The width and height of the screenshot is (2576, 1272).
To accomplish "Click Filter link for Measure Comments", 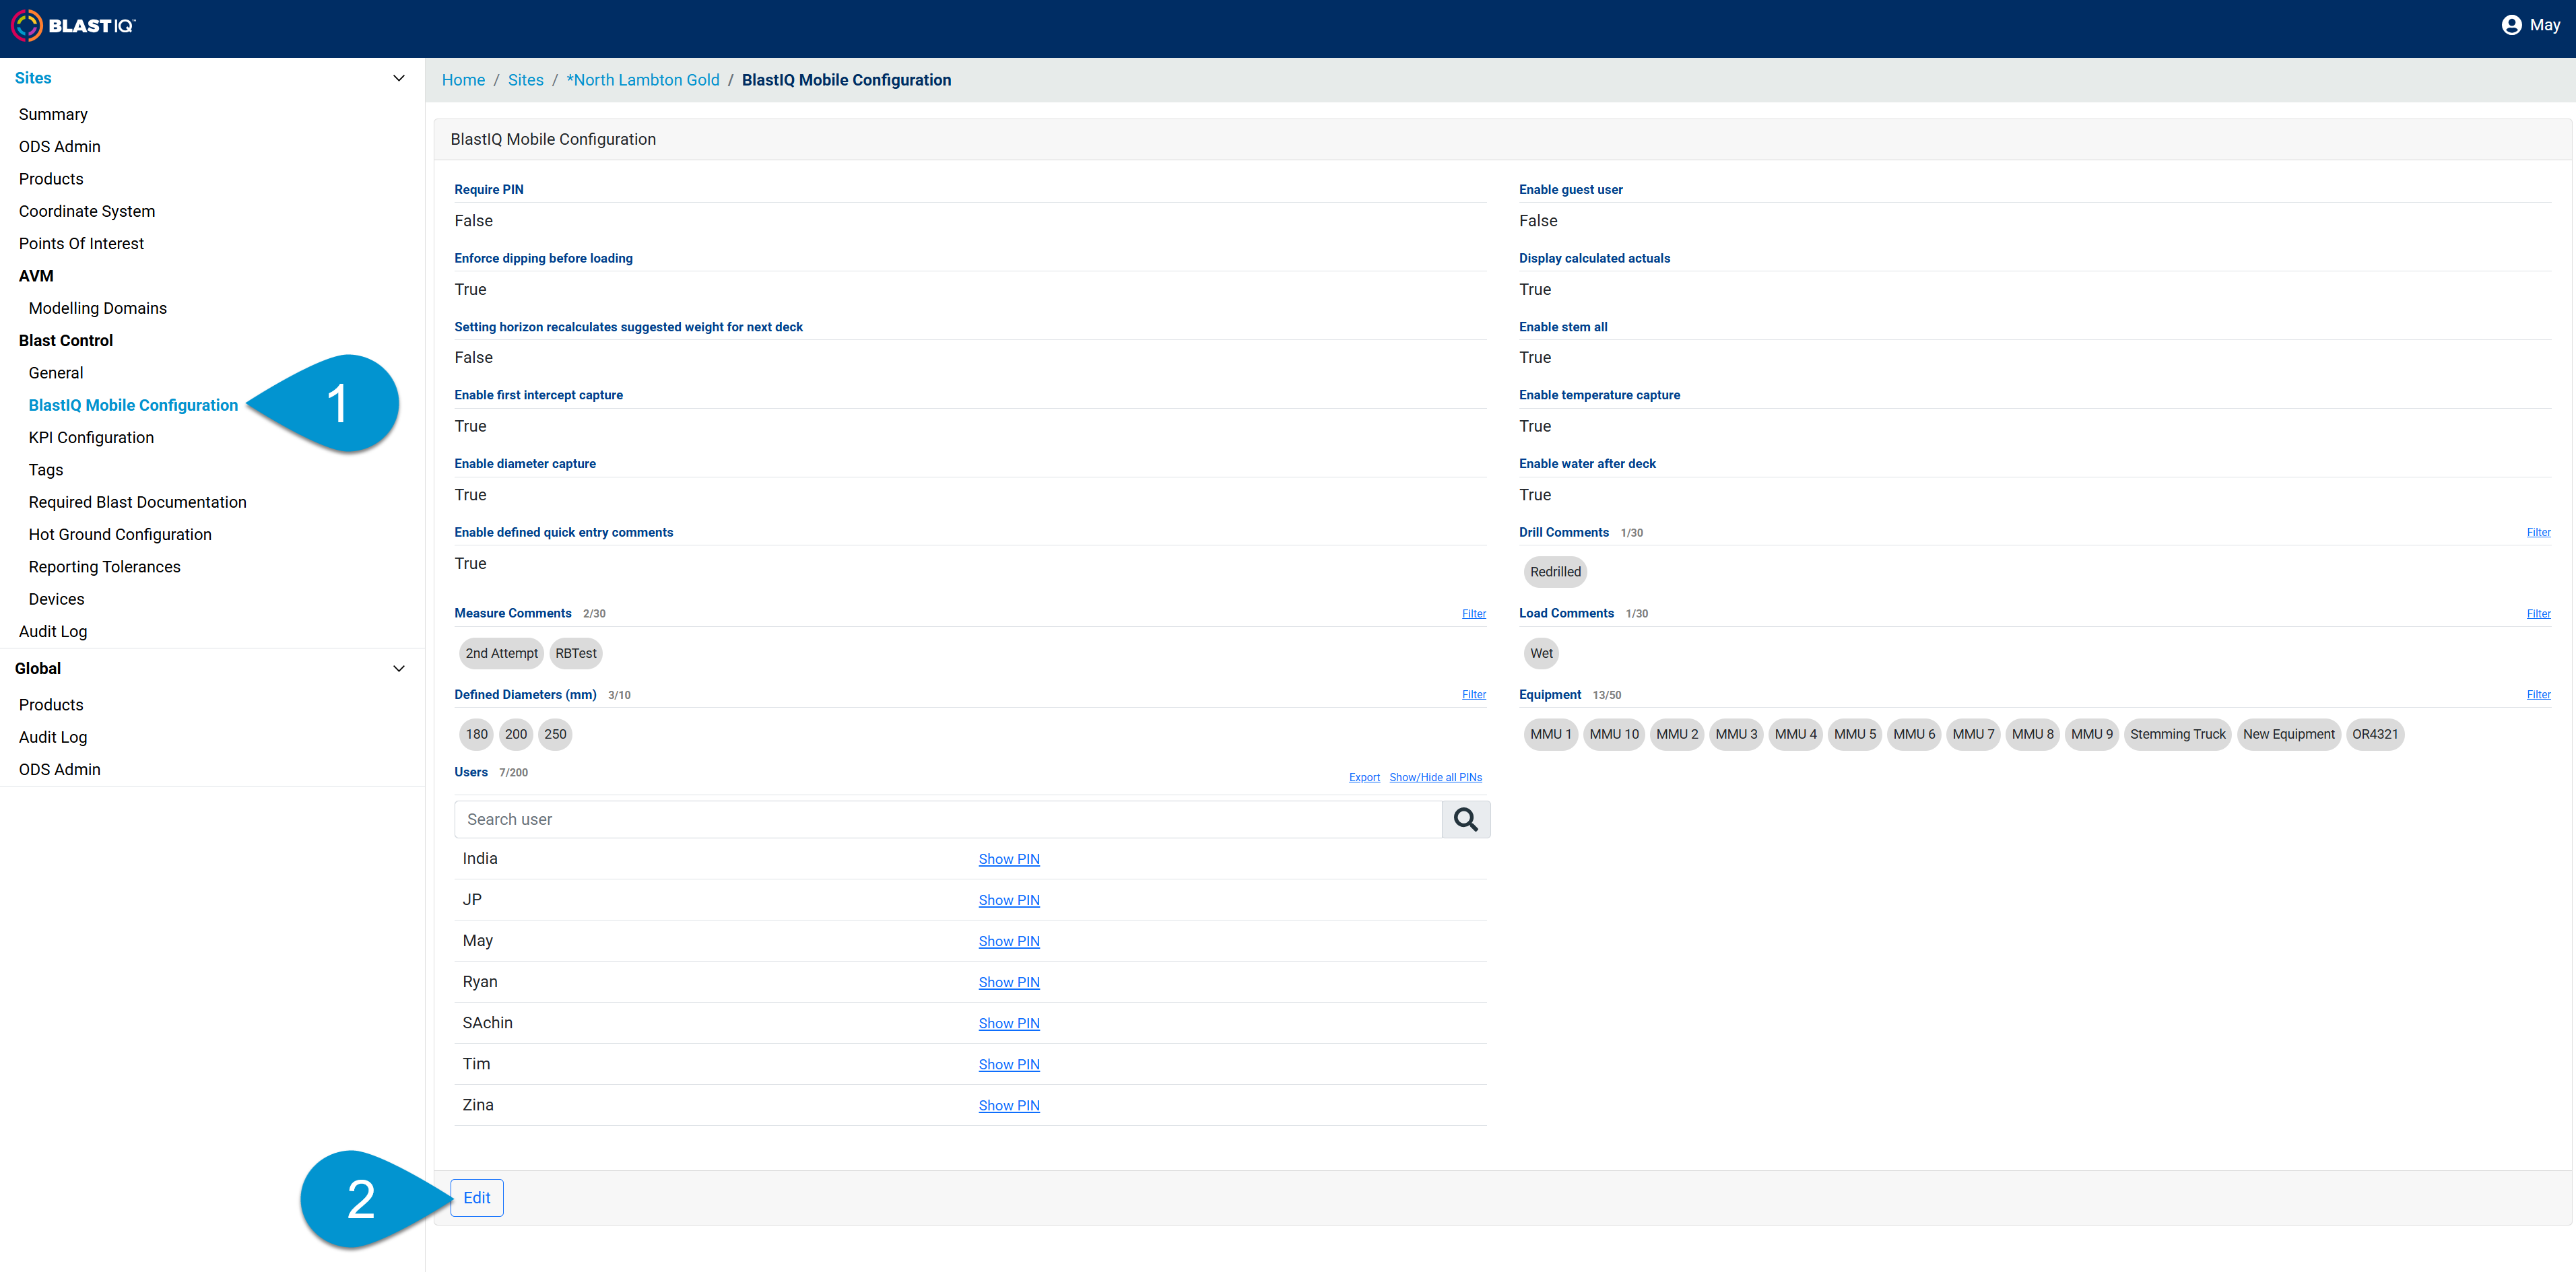I will 1474,614.
